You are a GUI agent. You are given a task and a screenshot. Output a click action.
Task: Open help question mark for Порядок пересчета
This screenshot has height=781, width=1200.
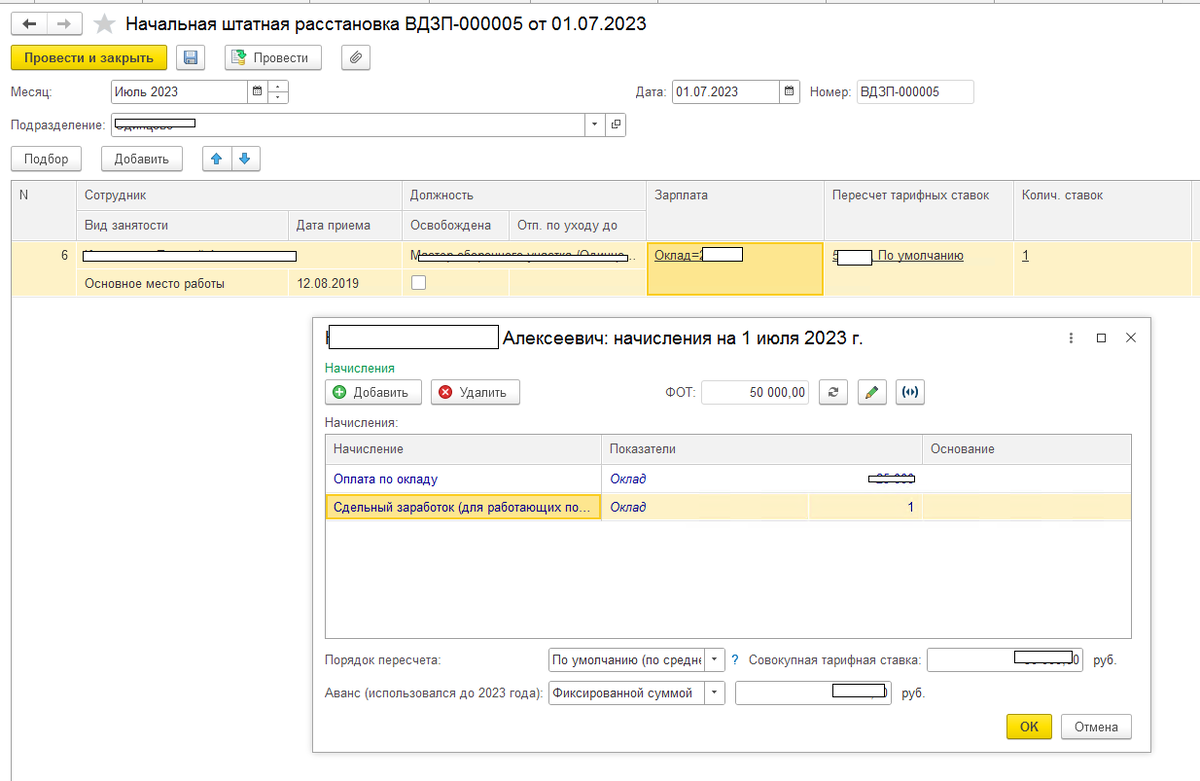coord(735,660)
